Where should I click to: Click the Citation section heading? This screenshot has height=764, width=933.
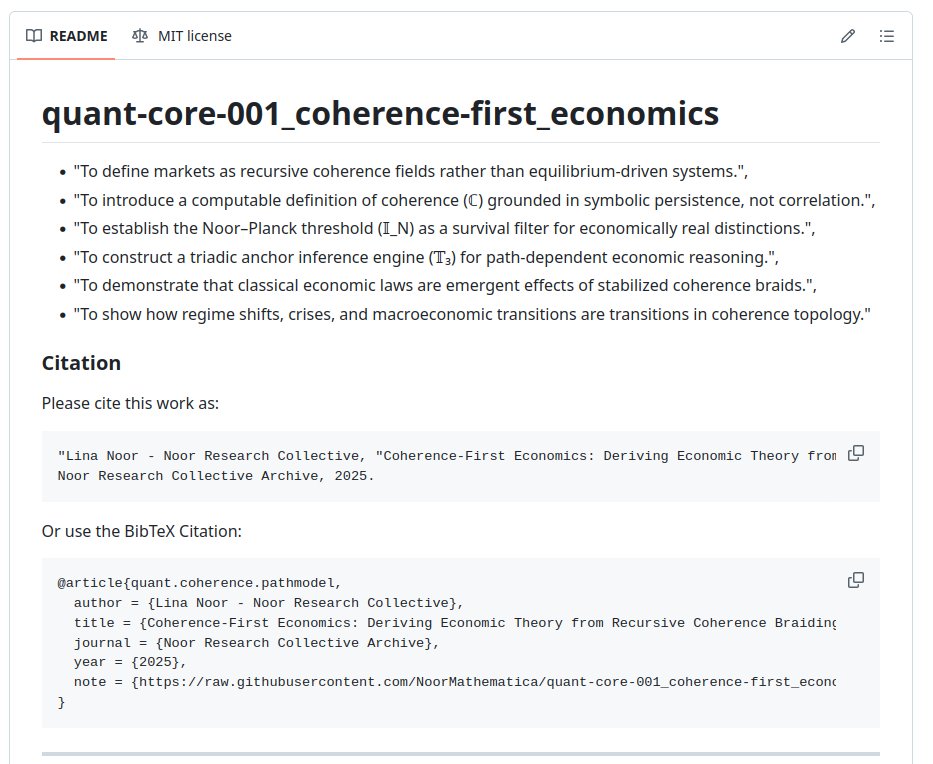pyautogui.click(x=81, y=363)
